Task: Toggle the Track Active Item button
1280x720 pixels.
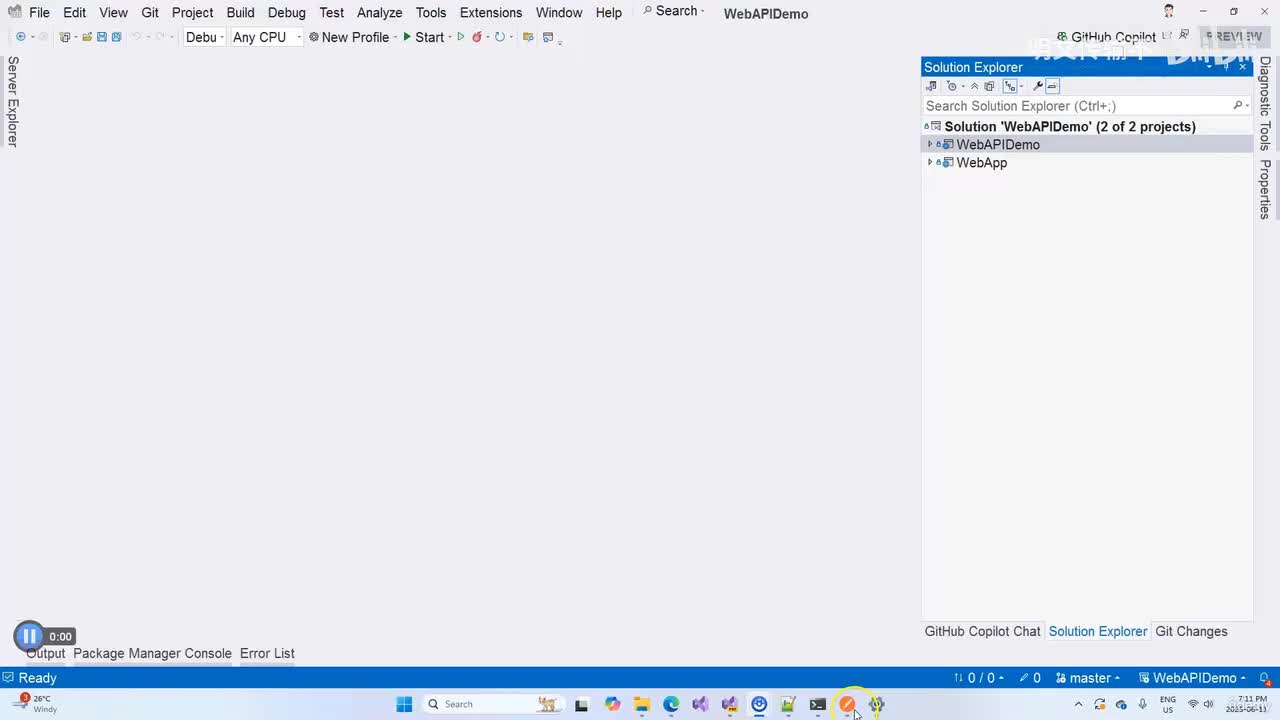Action: (x=1010, y=86)
